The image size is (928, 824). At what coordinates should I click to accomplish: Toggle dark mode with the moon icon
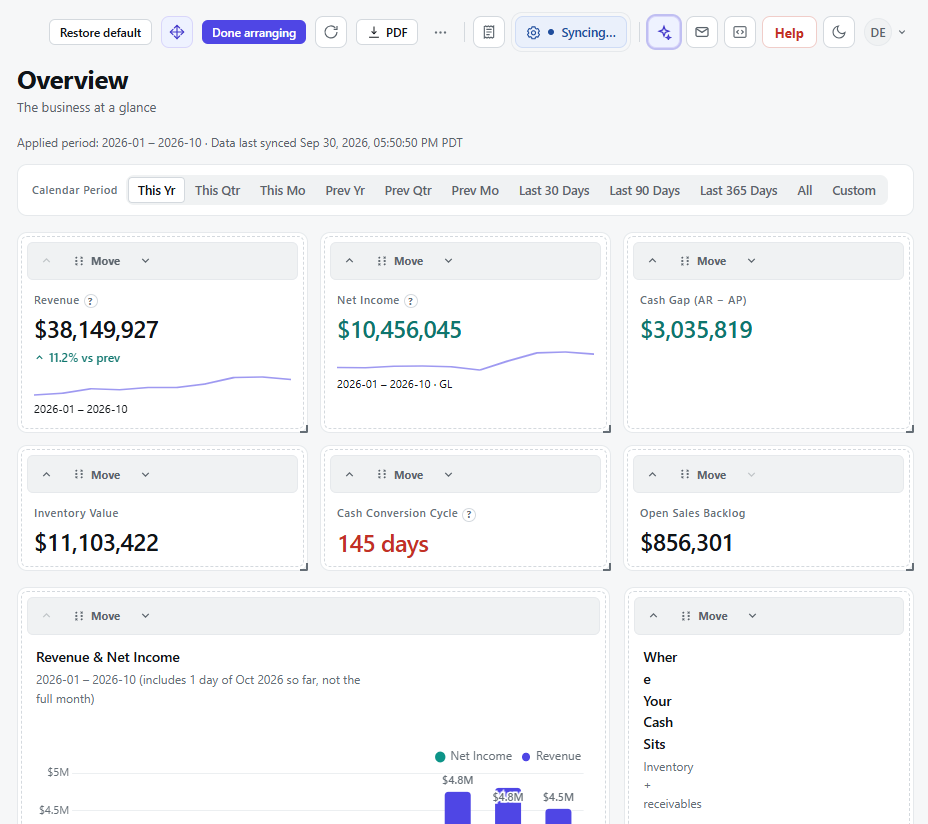pyautogui.click(x=839, y=32)
